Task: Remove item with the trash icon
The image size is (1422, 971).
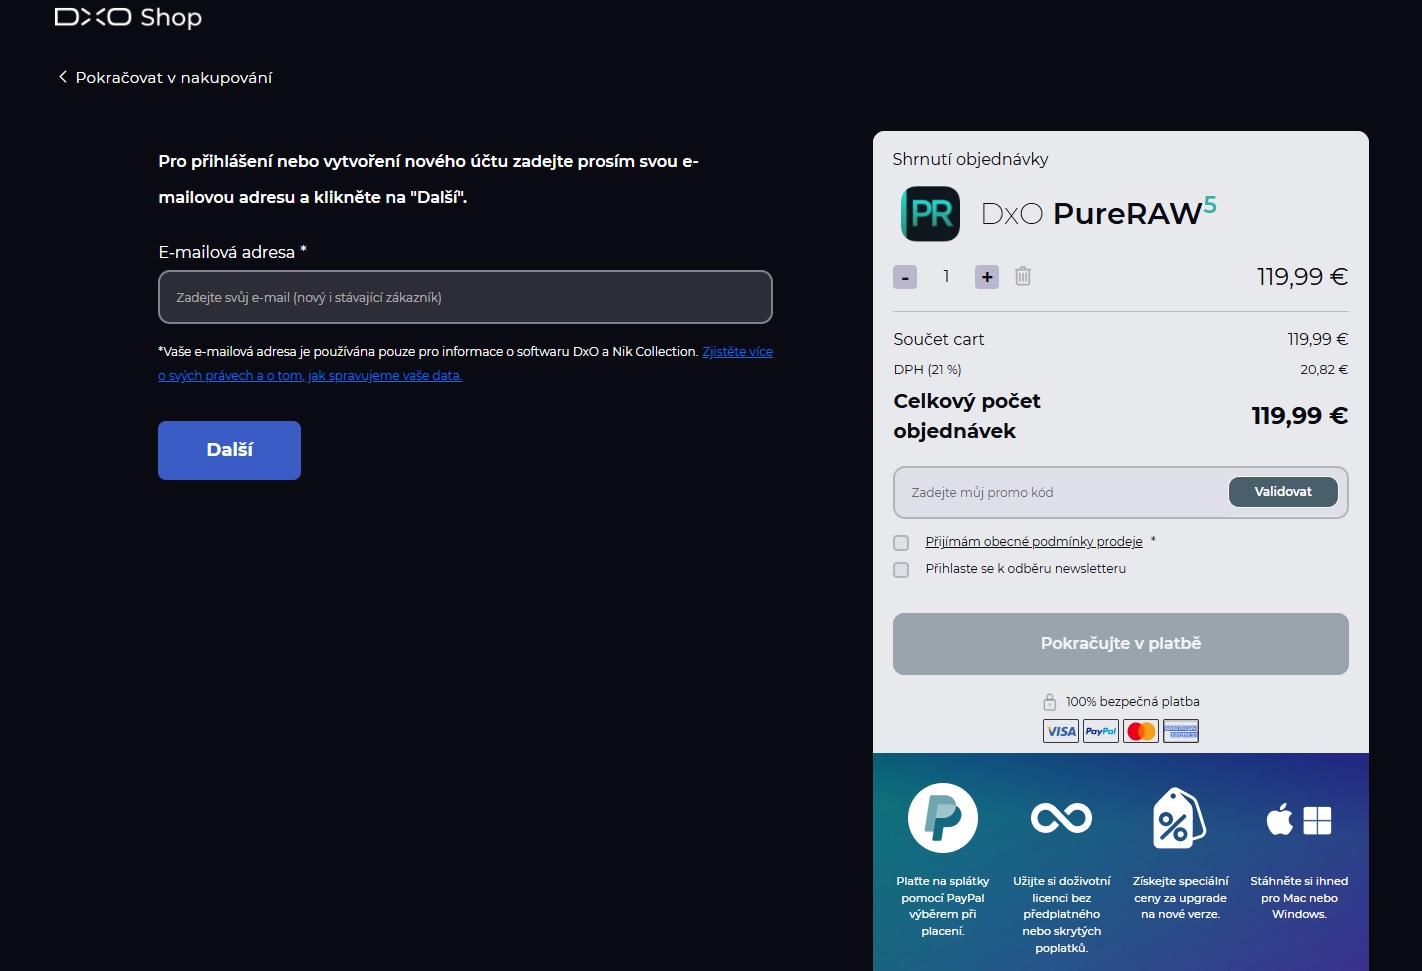Action: (x=1022, y=277)
